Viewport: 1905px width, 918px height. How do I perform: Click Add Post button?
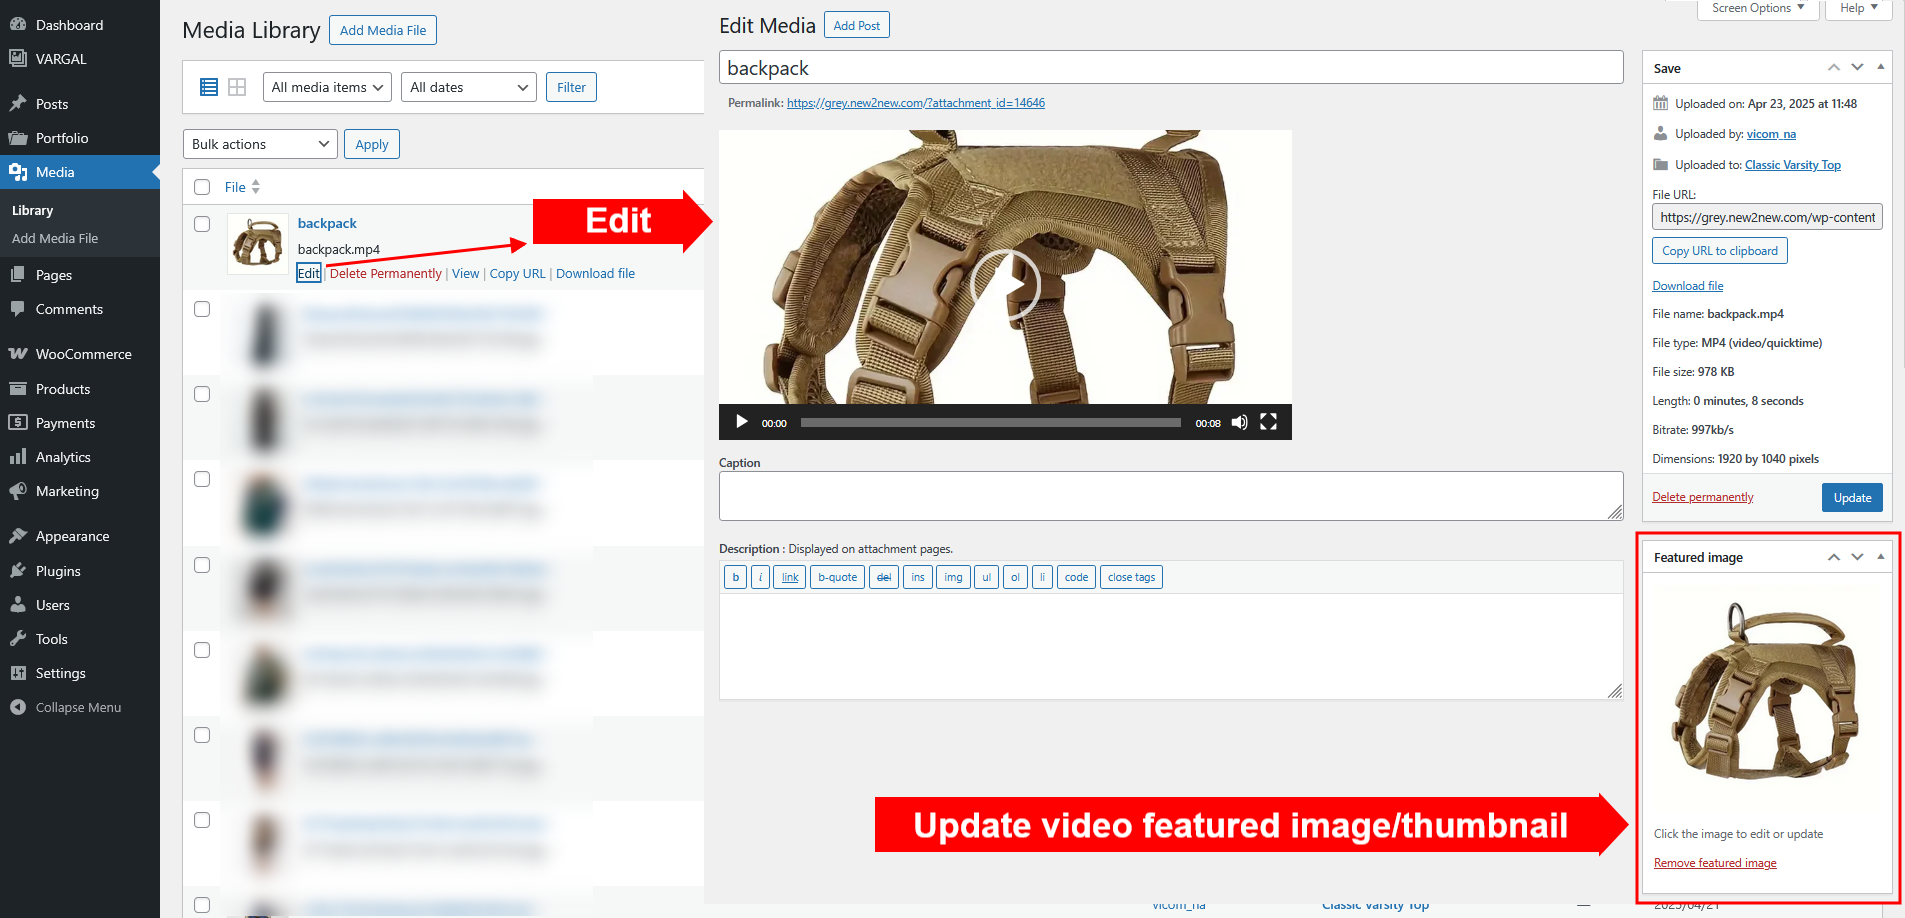857,25
